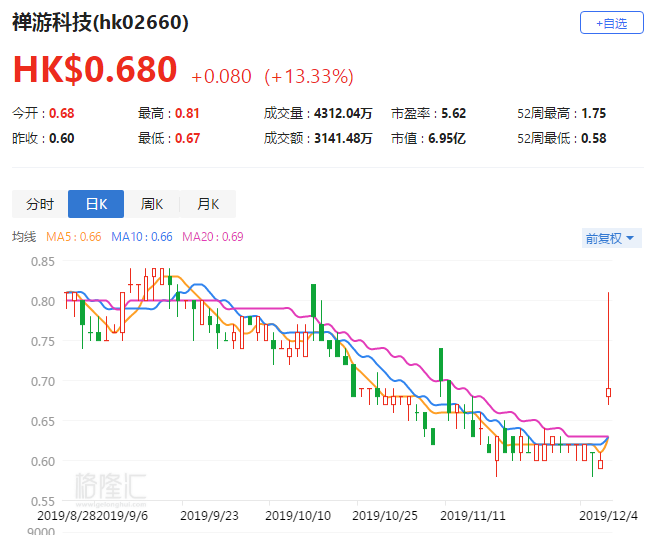Click the 2019/11/11 date axis label

(472, 516)
